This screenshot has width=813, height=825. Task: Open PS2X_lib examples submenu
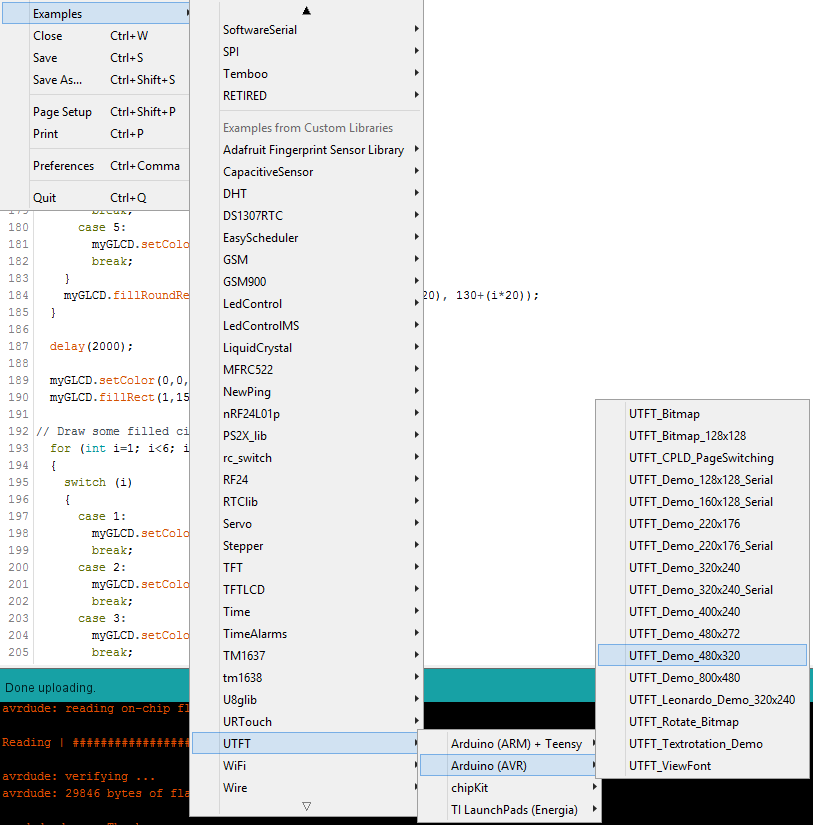(x=306, y=436)
